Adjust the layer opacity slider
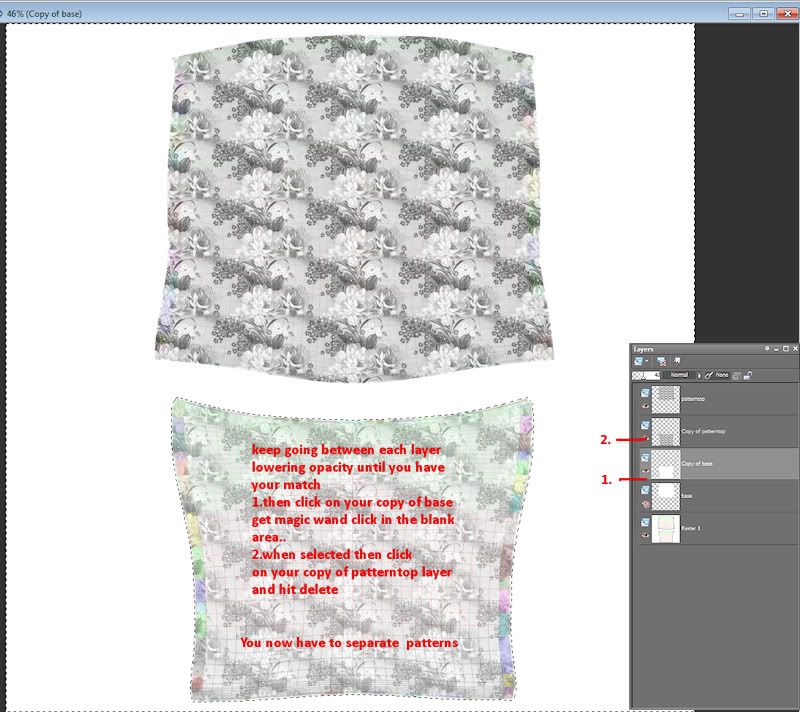Screen dimensions: 800x712 (x=644, y=375)
